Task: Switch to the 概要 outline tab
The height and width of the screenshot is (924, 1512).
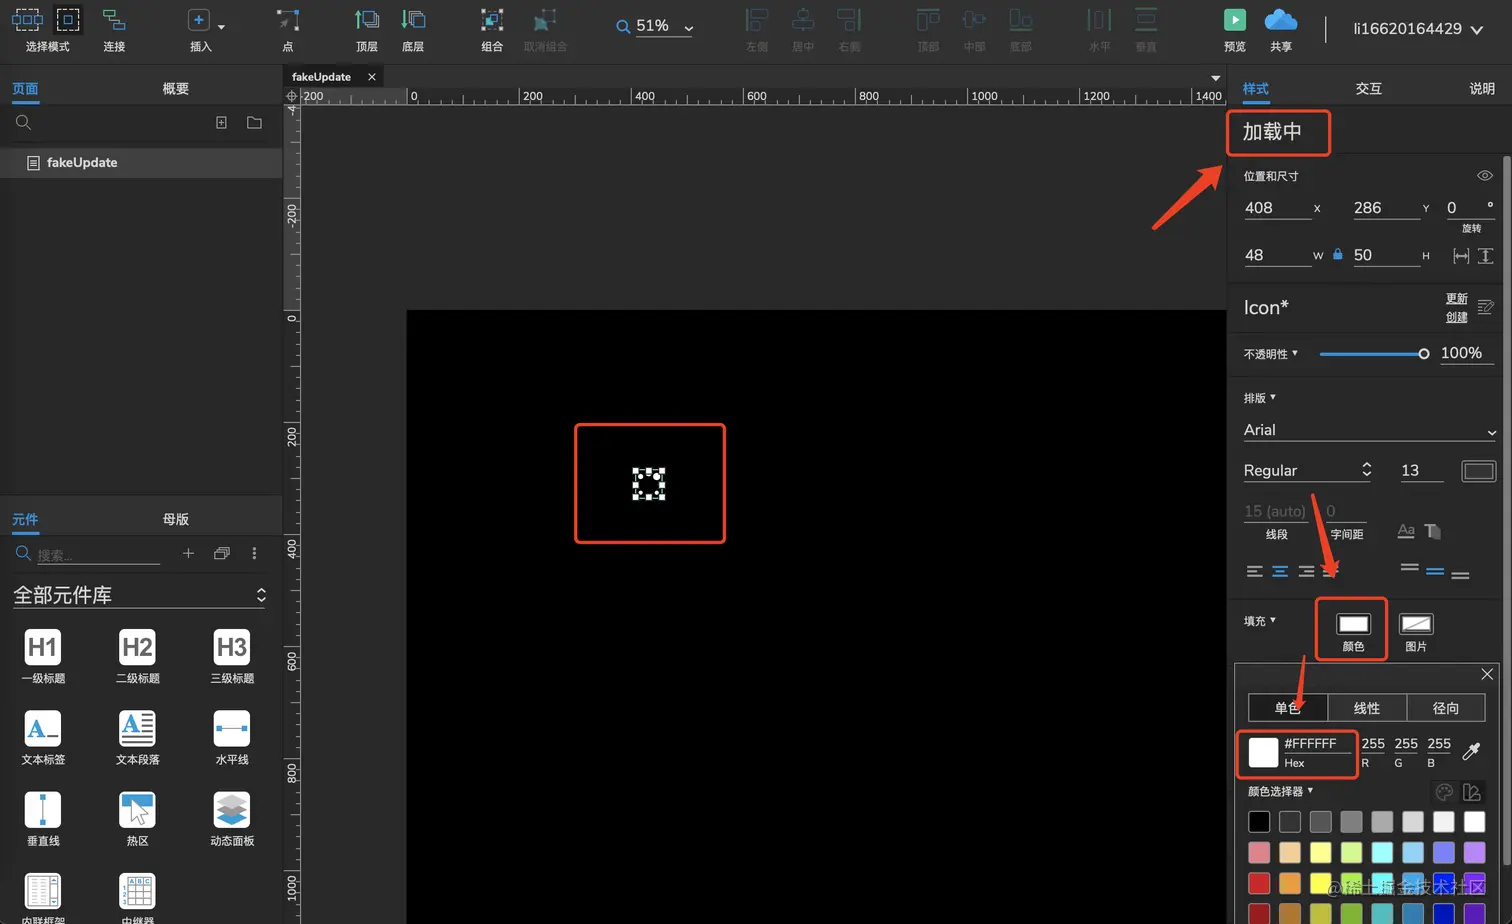Action: point(175,88)
